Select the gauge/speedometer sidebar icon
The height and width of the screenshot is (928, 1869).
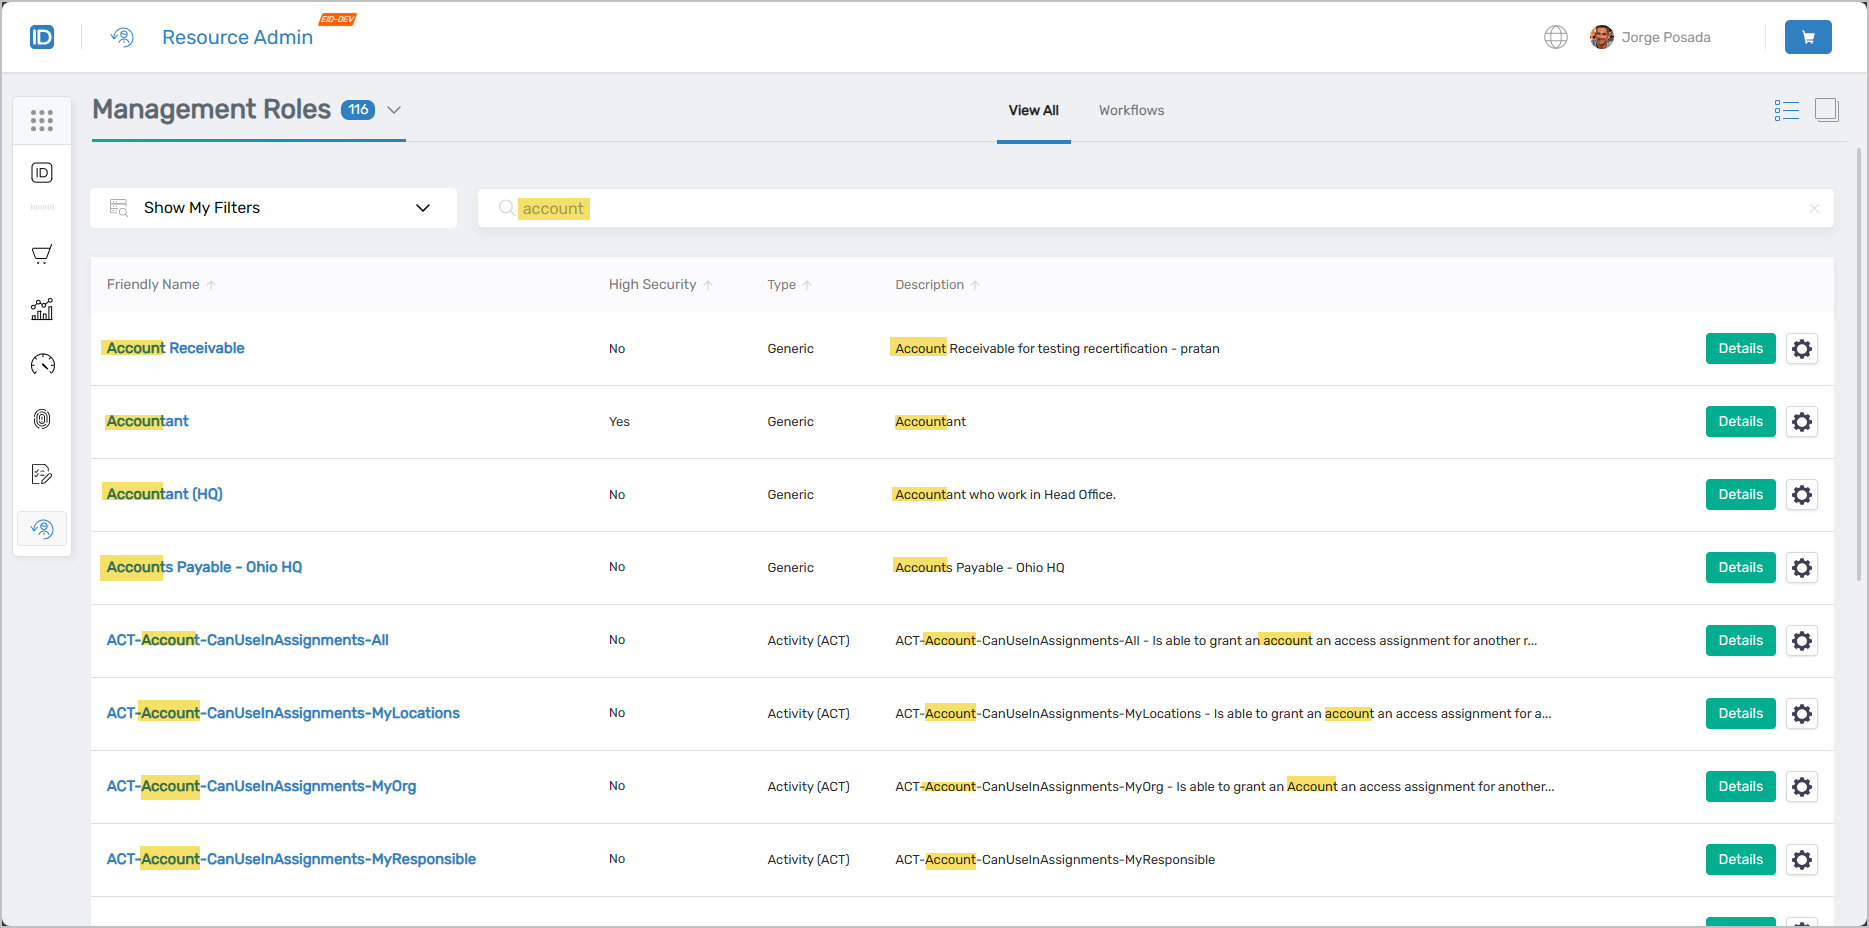42,364
